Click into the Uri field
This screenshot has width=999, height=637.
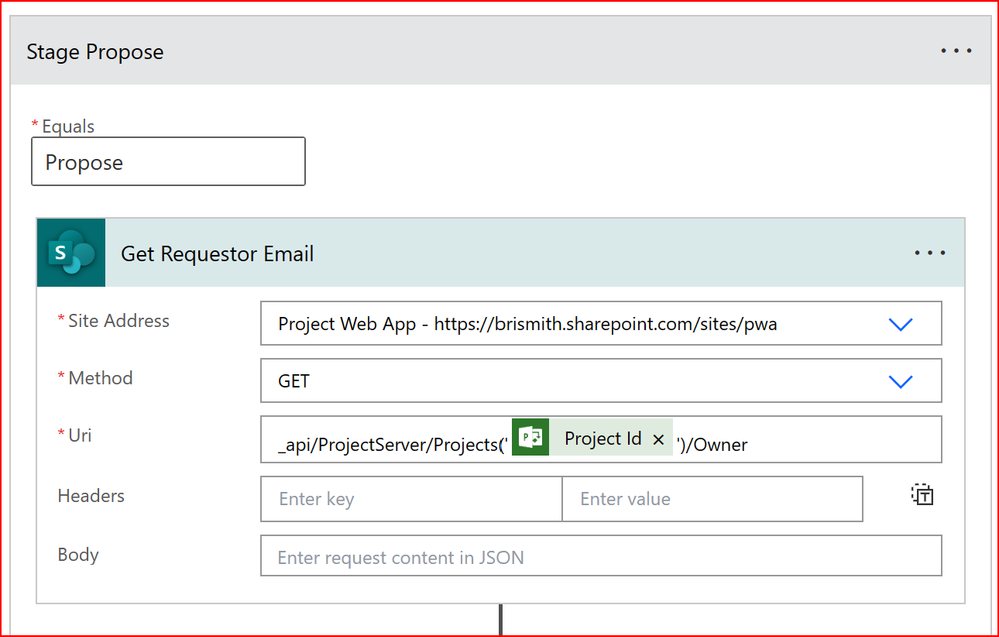click(601, 440)
